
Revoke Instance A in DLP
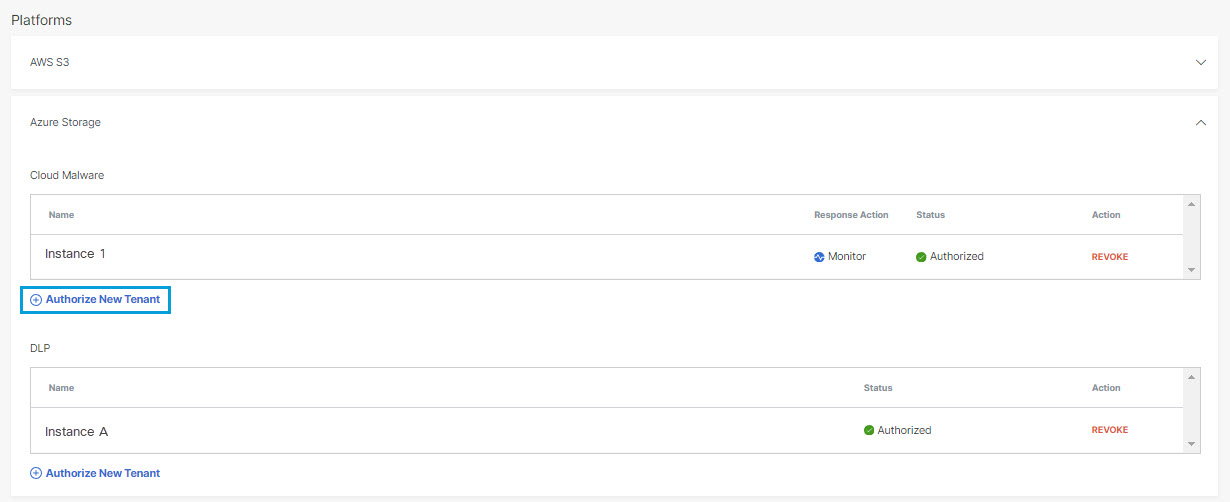pyautogui.click(x=1109, y=430)
